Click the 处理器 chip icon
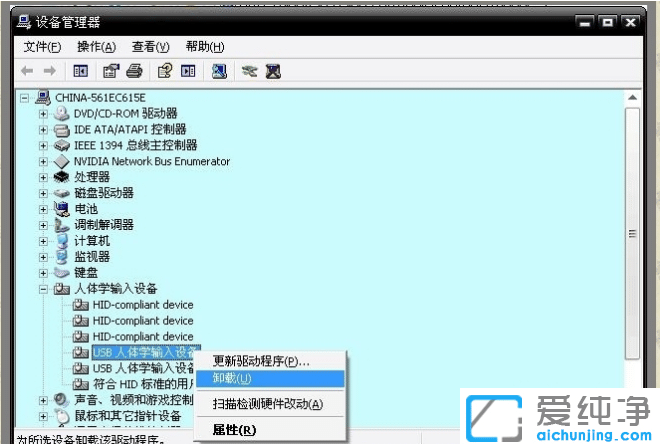The height and width of the screenshot is (448, 660). (x=62, y=177)
